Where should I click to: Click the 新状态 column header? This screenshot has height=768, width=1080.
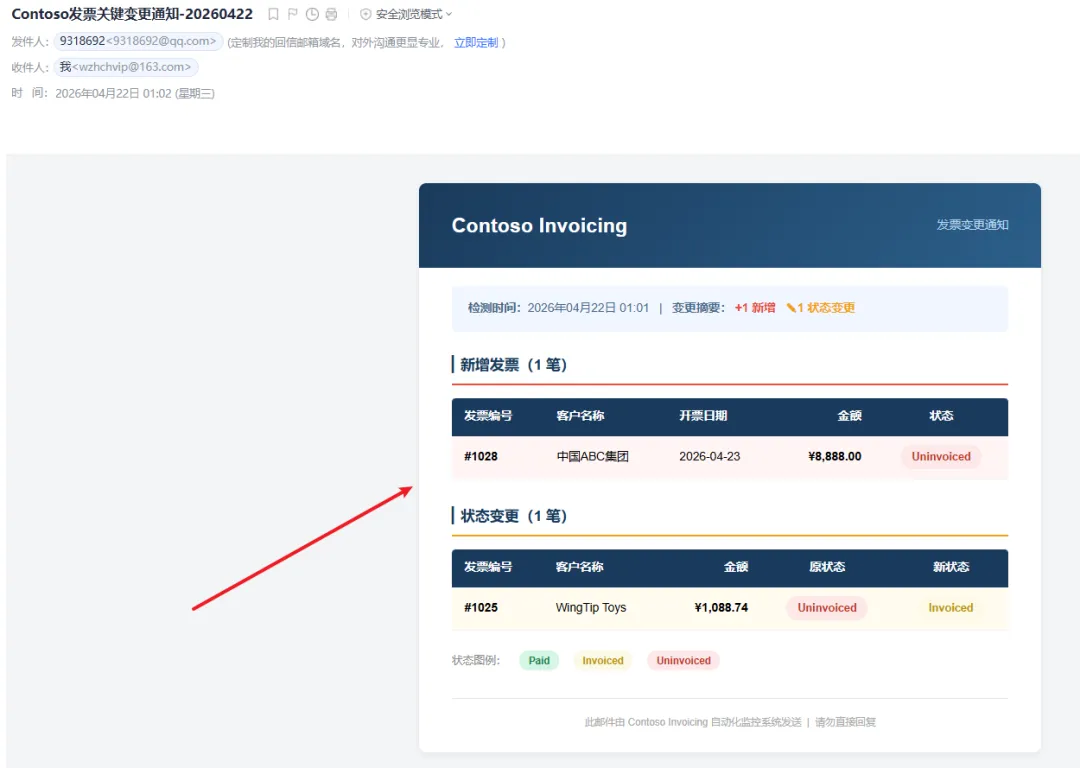(x=951, y=567)
